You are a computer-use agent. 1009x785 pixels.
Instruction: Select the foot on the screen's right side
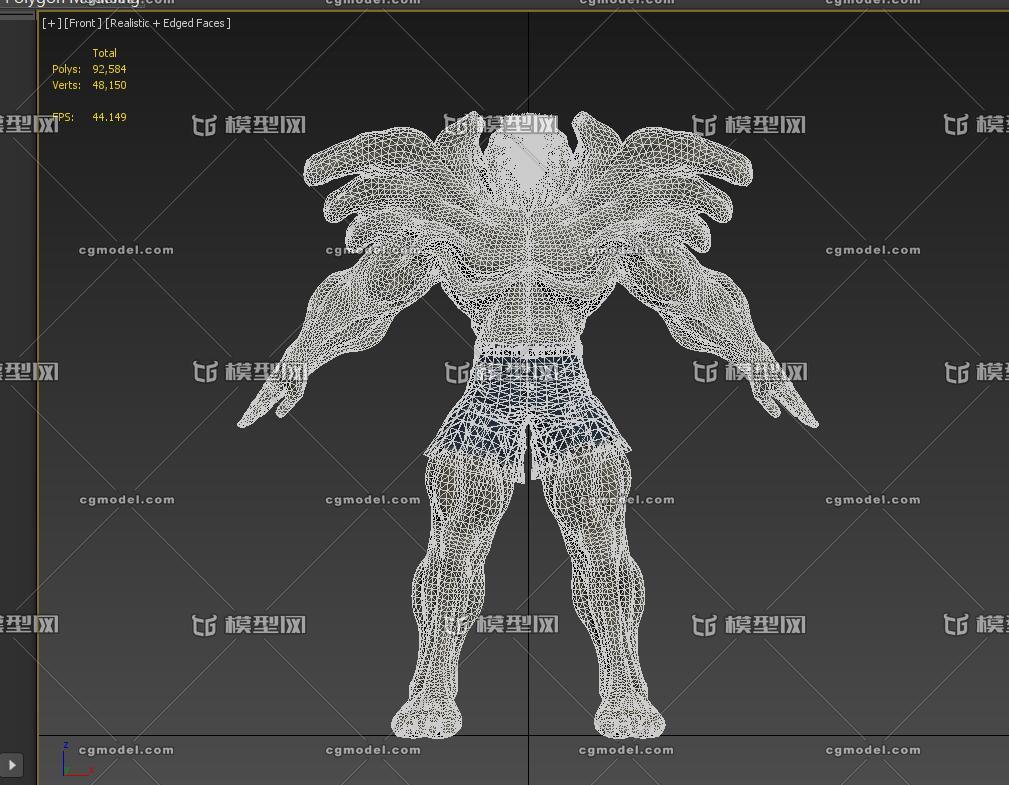(x=629, y=717)
